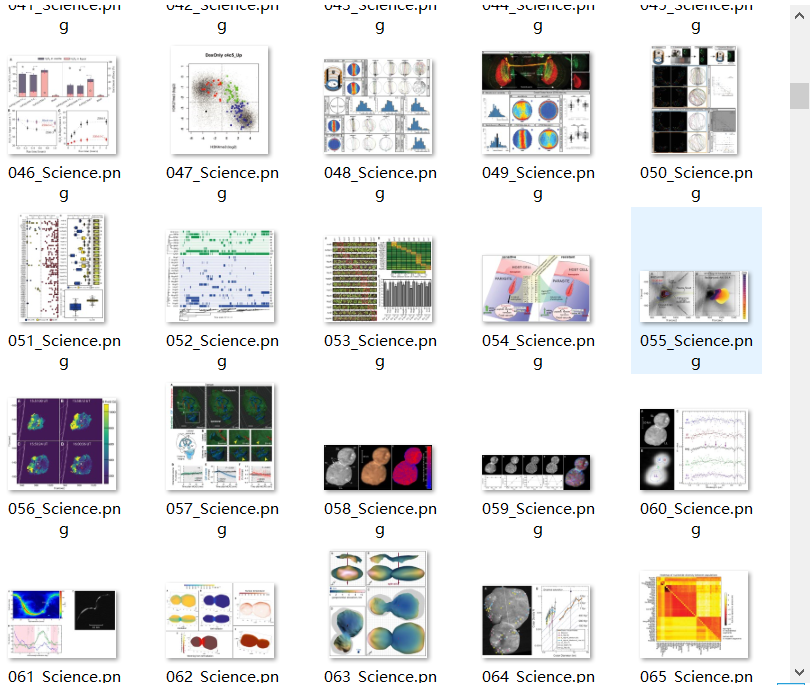Click the file name 052_Science.png
Image resolution: width=811 pixels, height=685 pixels.
click(x=222, y=351)
